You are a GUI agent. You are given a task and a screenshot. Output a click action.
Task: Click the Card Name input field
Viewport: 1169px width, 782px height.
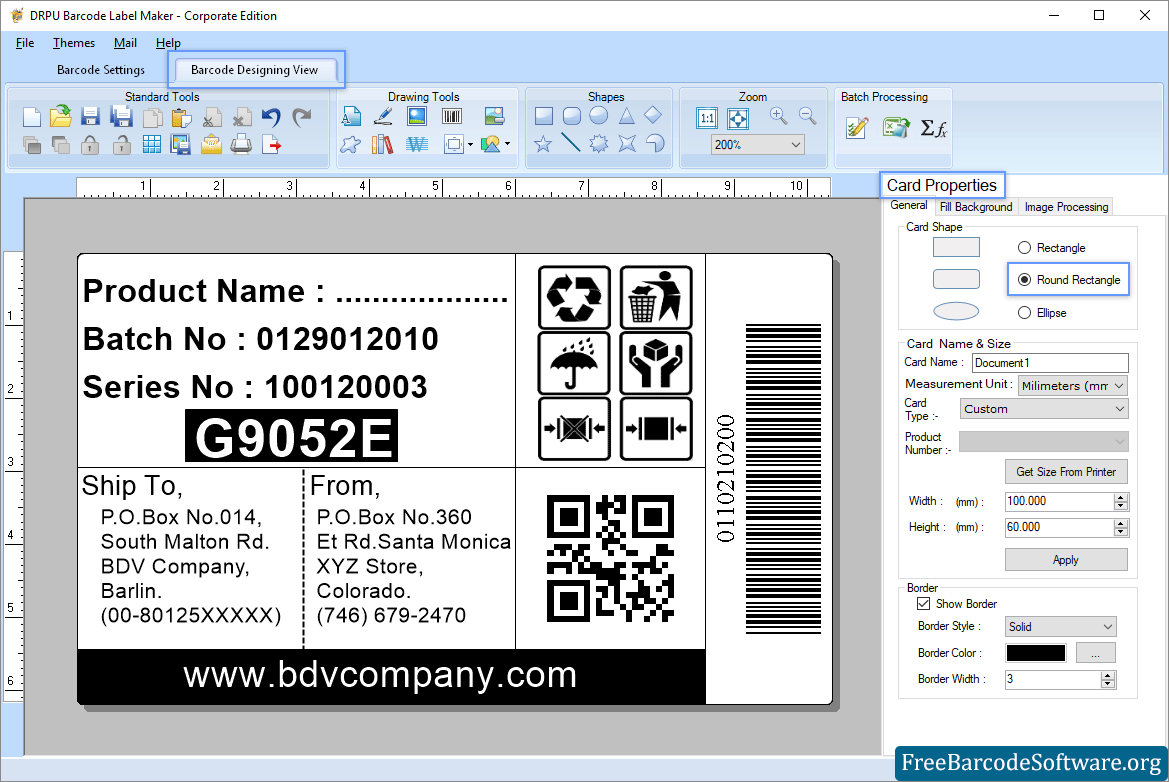1050,362
